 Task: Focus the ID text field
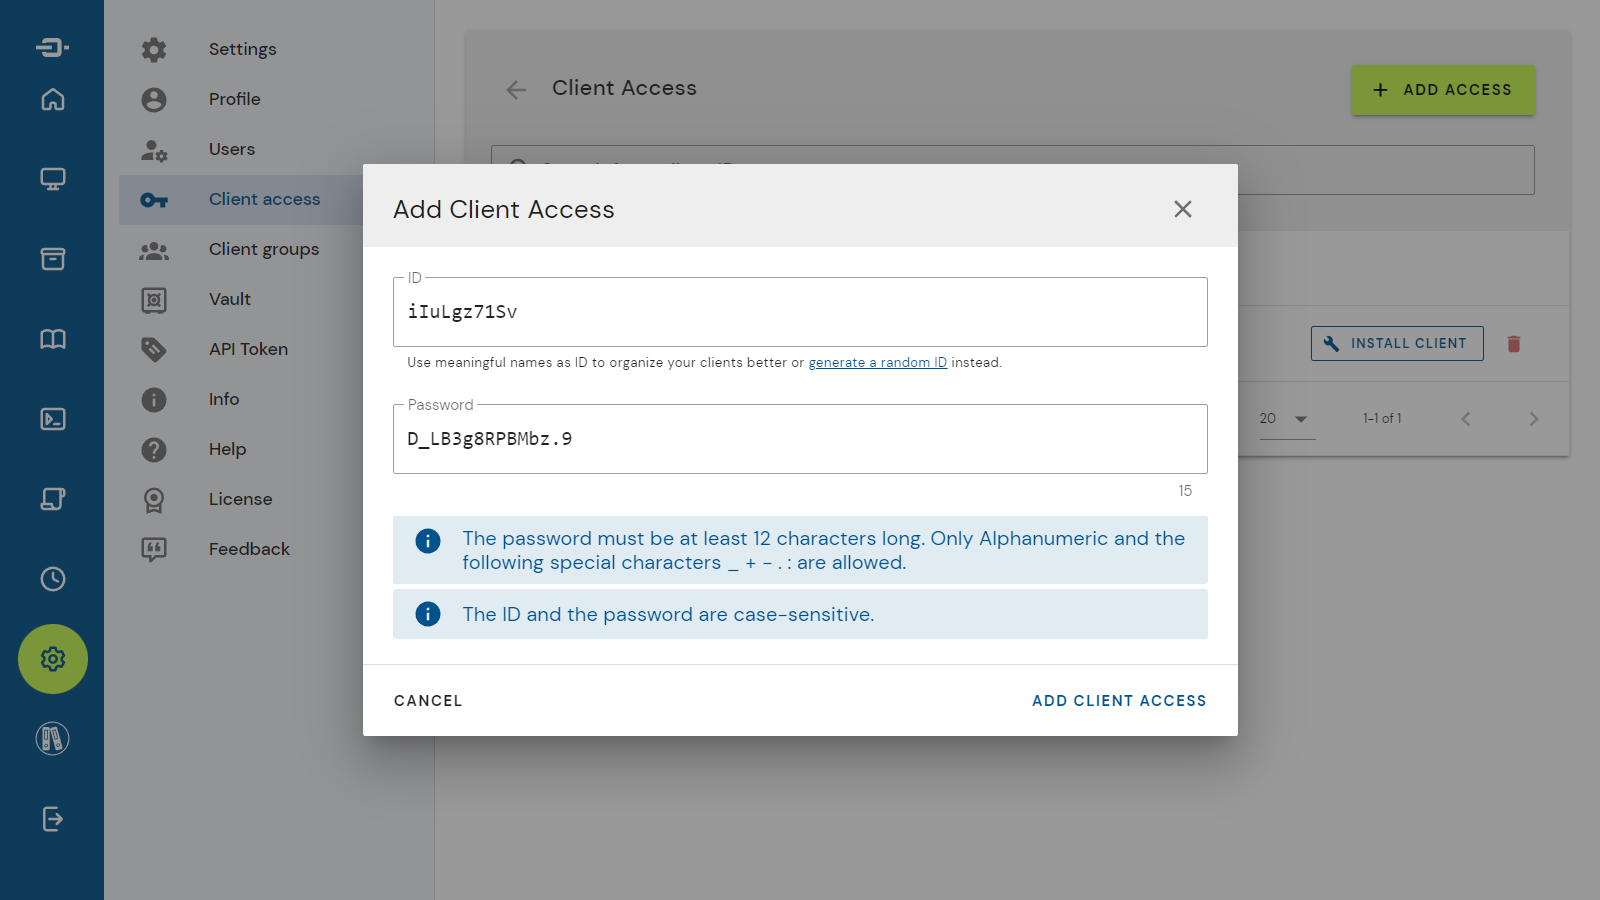(x=800, y=312)
